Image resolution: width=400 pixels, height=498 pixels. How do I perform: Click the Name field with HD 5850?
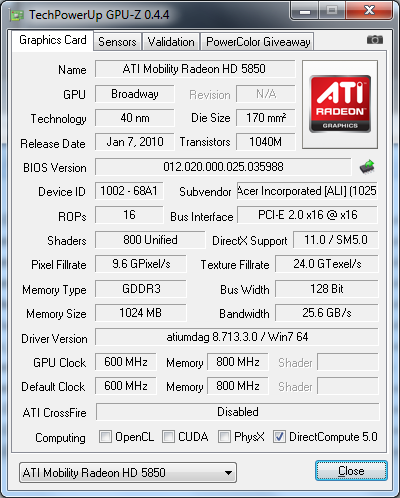point(195,69)
